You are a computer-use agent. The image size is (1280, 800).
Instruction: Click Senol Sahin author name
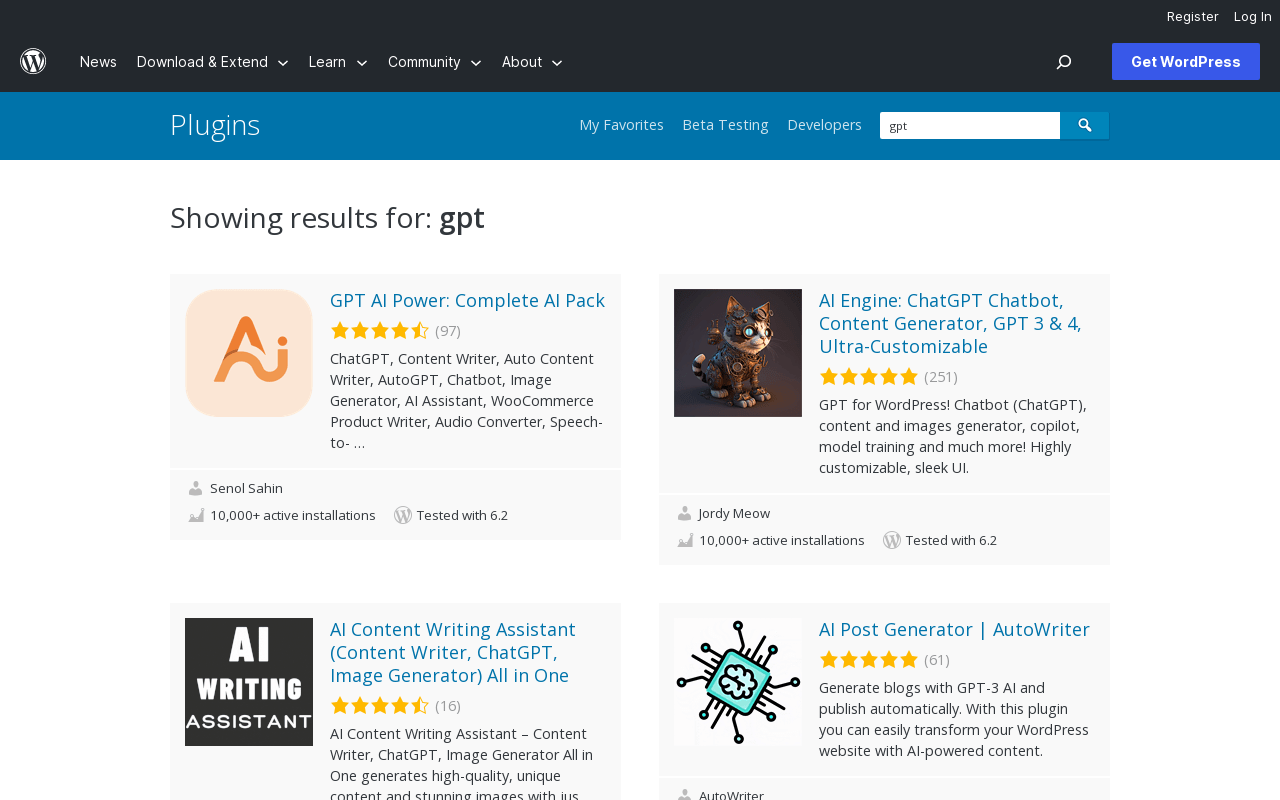click(246, 488)
